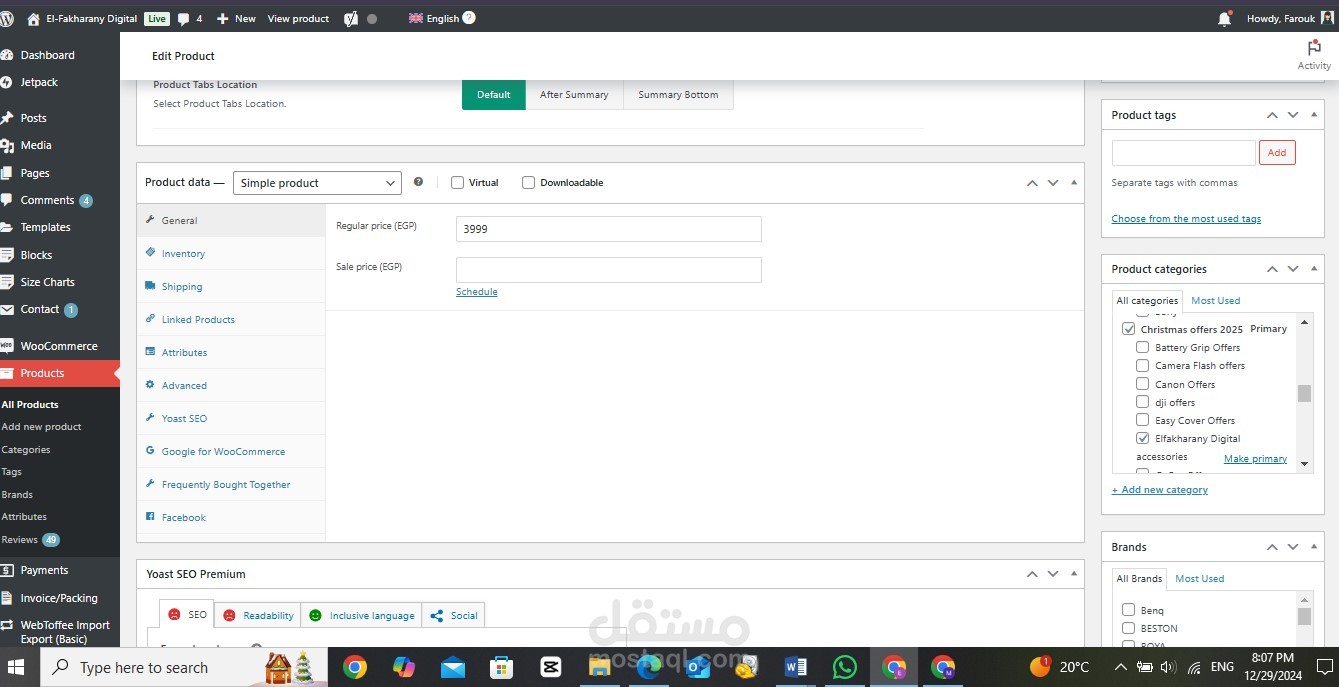
Task: Check the BESTON brand checkbox
Action: pos(1128,628)
